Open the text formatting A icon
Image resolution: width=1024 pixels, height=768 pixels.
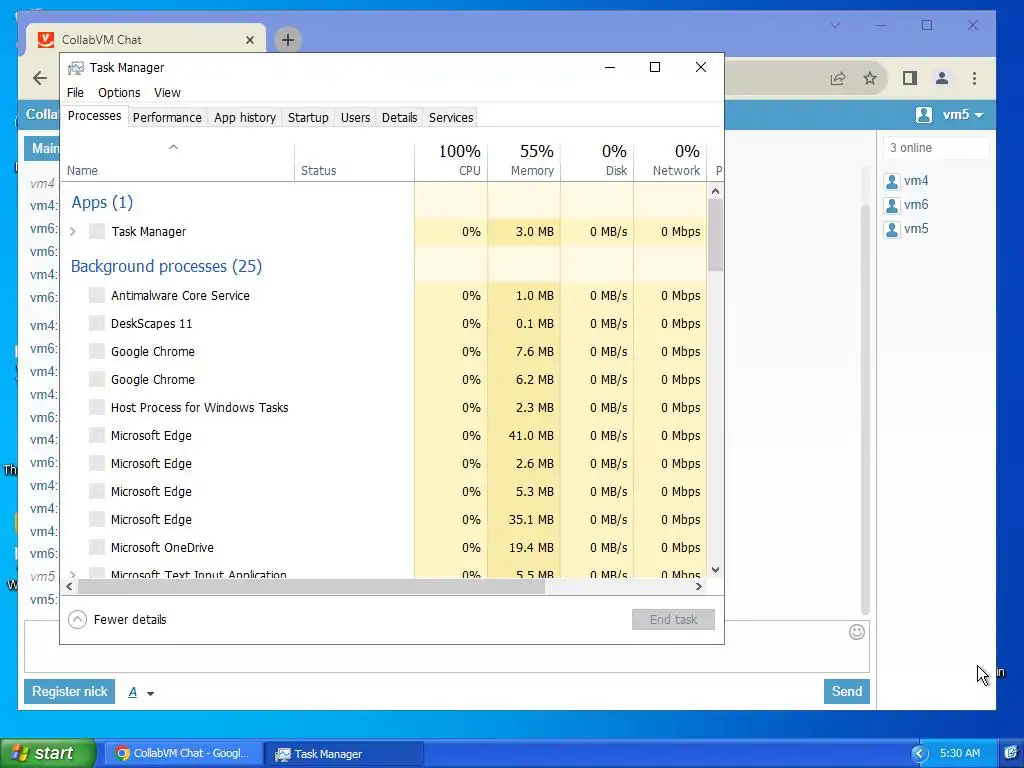(x=133, y=692)
